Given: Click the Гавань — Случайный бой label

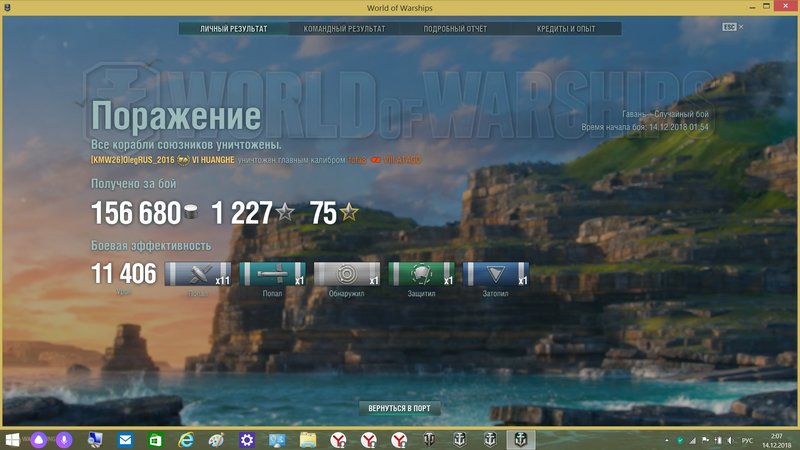Looking at the screenshot, I should tap(665, 114).
